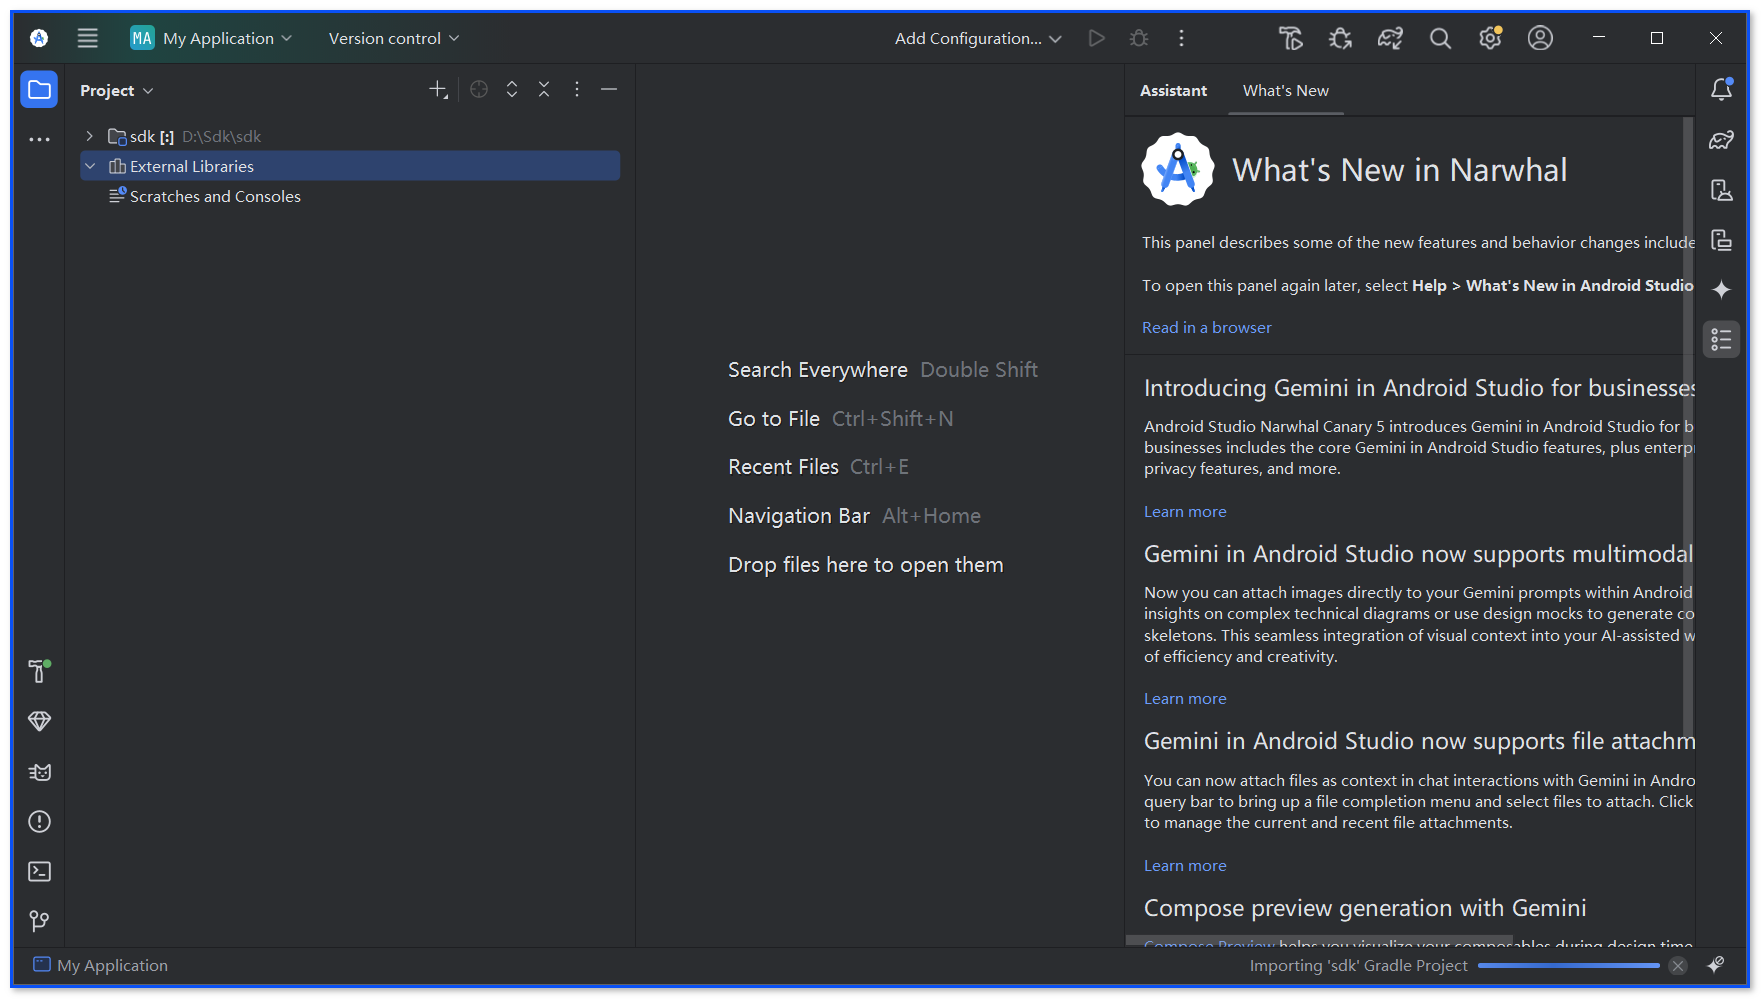Select opened file crosshair icon in Project panel

click(479, 90)
